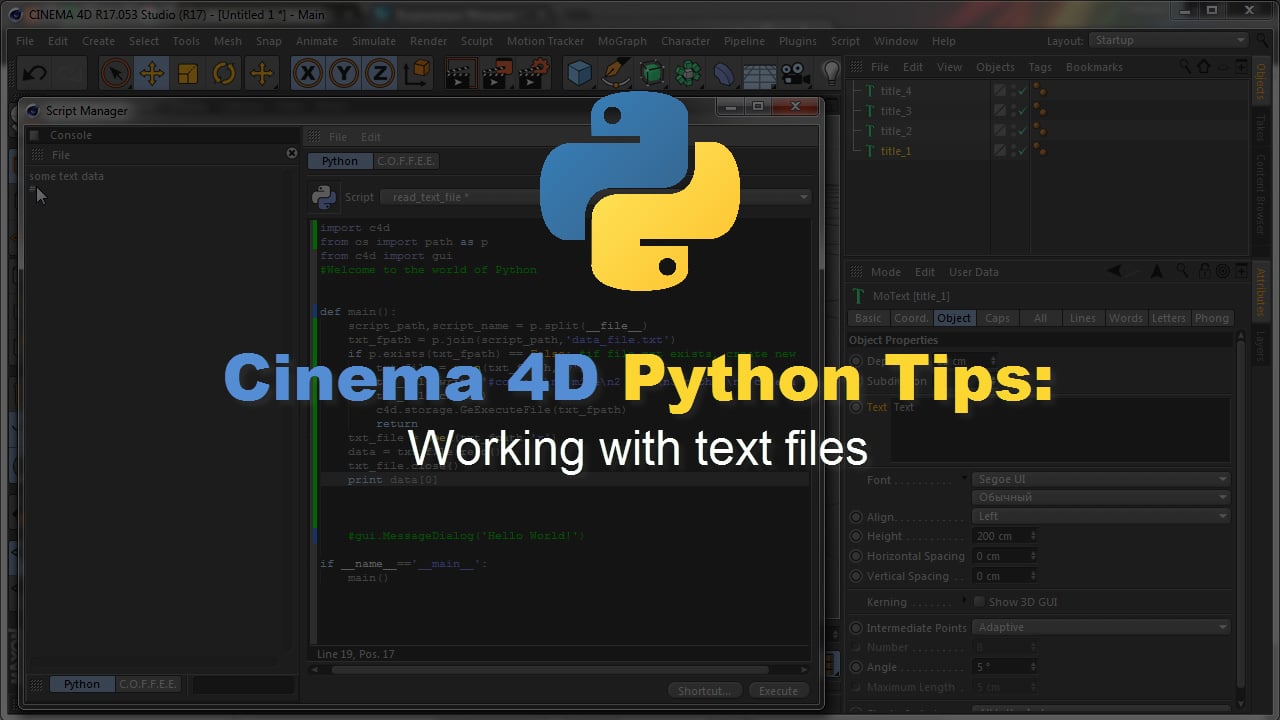
Task: Click Attribute Manager lock icon
Action: (x=1203, y=271)
